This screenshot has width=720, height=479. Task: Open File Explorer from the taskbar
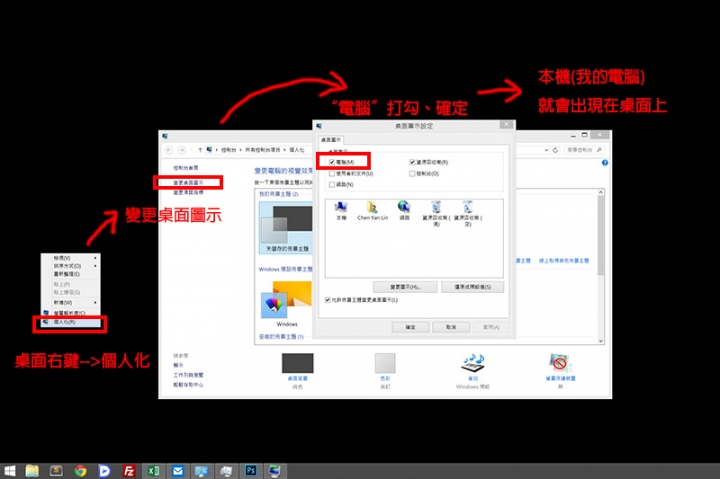pos(32,471)
